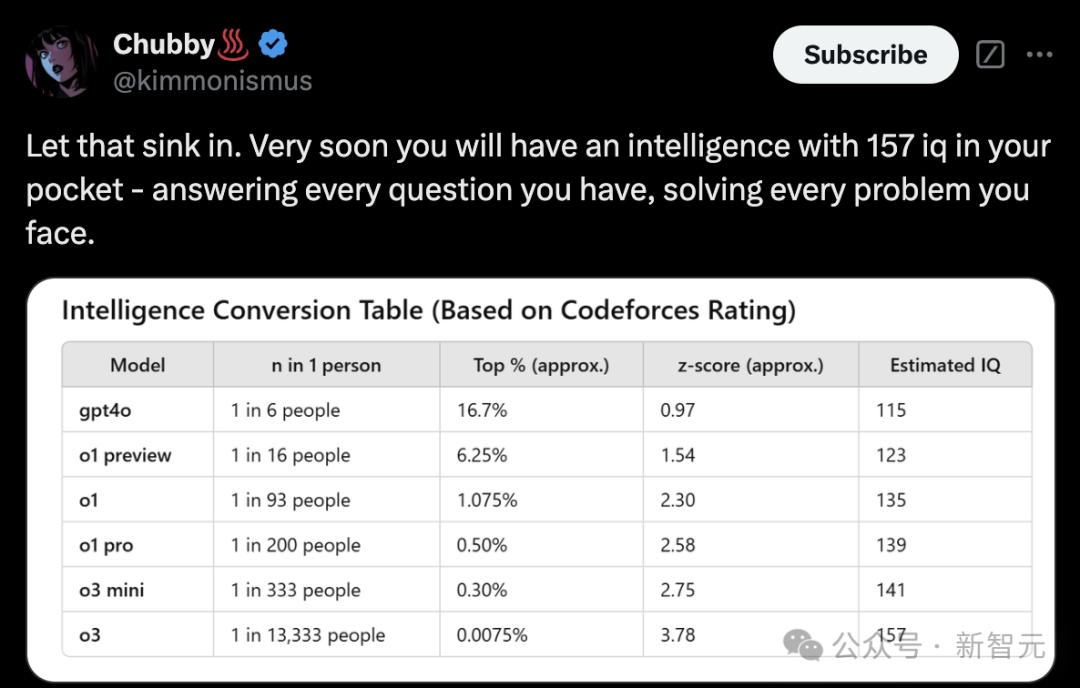Click the Grok slash icon
The image size is (1080, 688).
point(990,54)
